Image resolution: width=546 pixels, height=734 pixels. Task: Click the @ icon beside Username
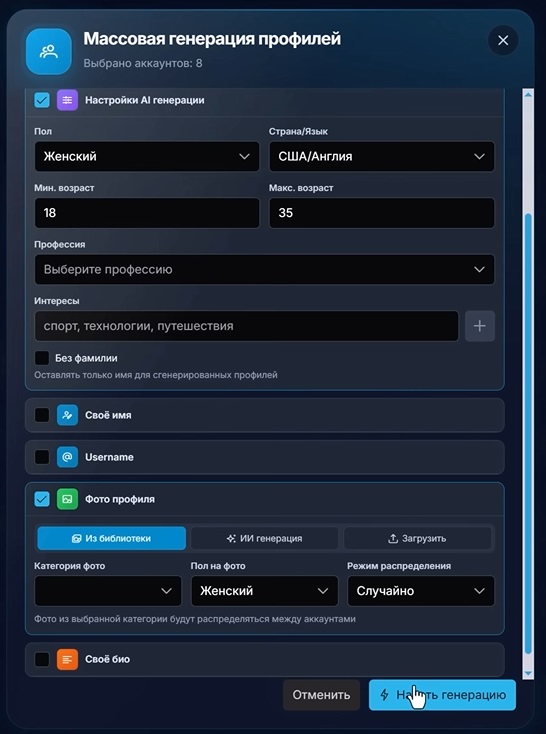[67, 457]
